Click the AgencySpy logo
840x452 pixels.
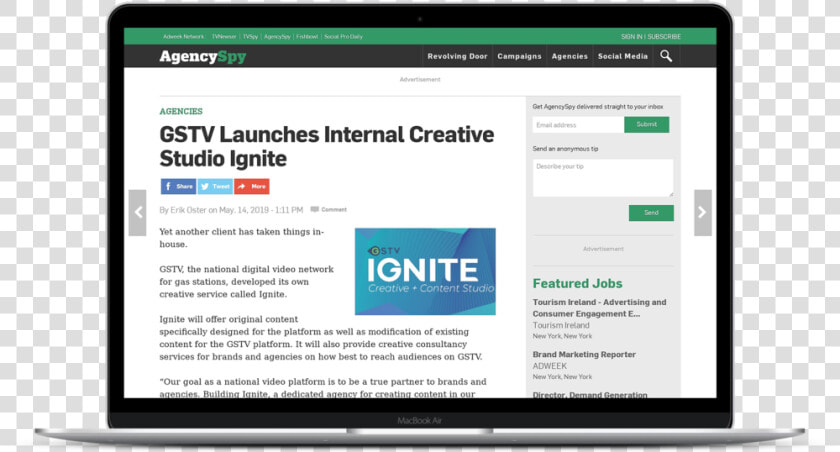202,56
